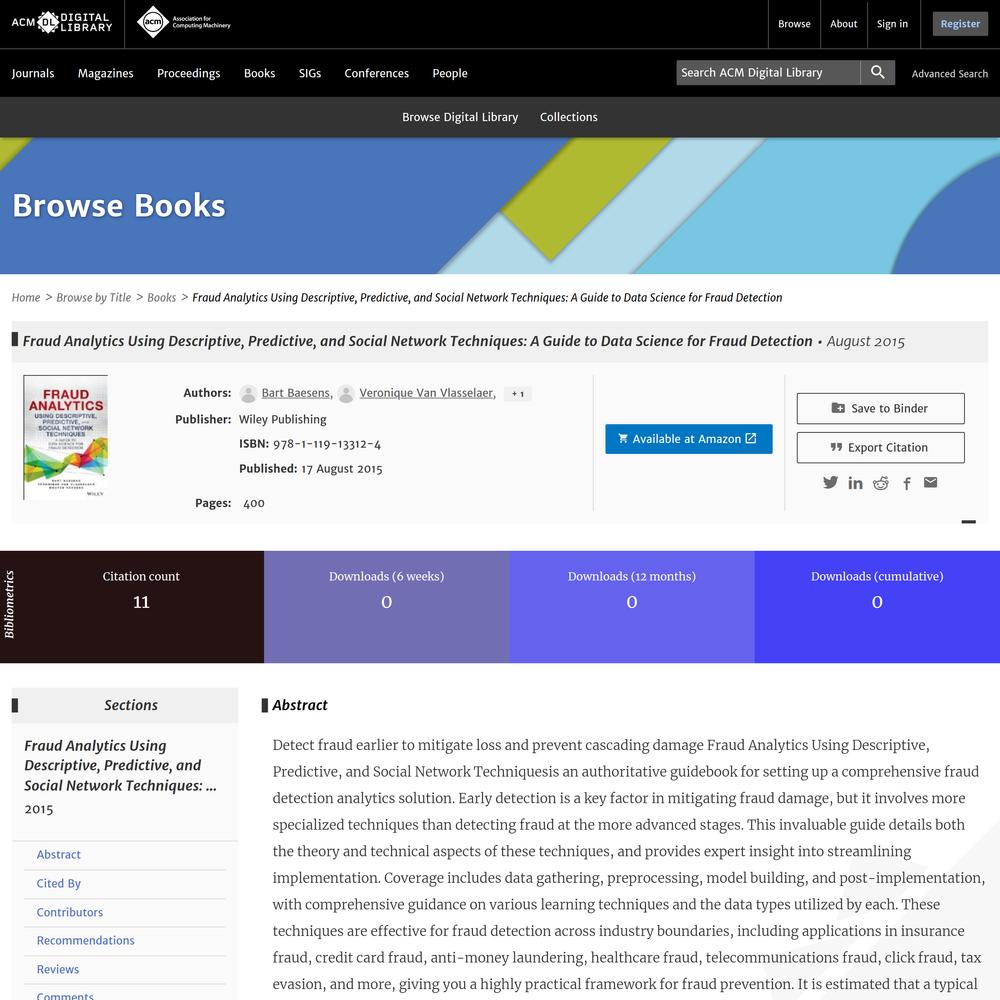Click Downloads (6 weeks) metric tile
The image size is (1000, 1000).
[386, 607]
